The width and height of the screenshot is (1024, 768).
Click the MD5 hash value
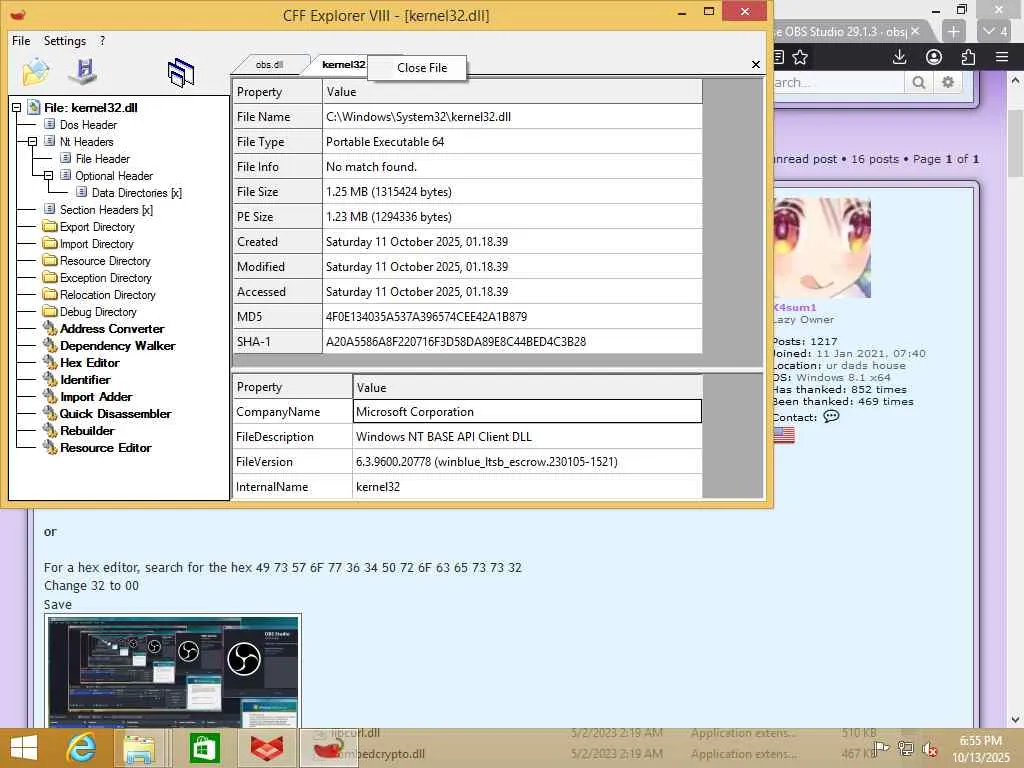coord(426,317)
